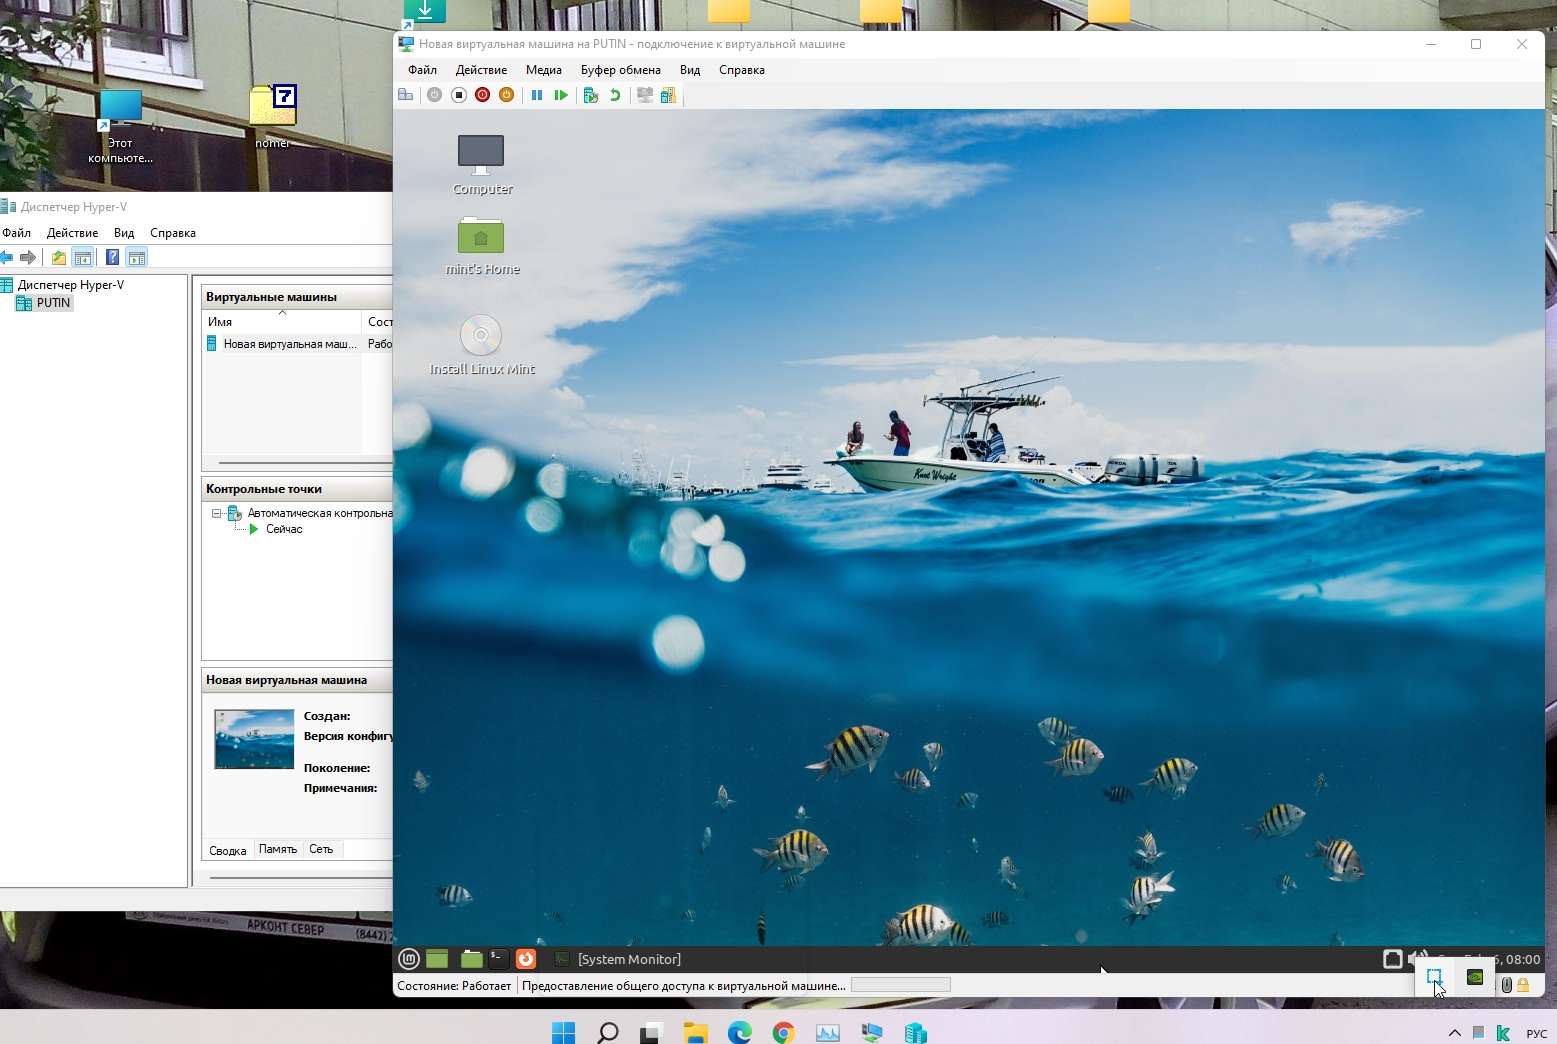Click the green Revert arrow icon
This screenshot has width=1557, height=1044.
tap(615, 95)
